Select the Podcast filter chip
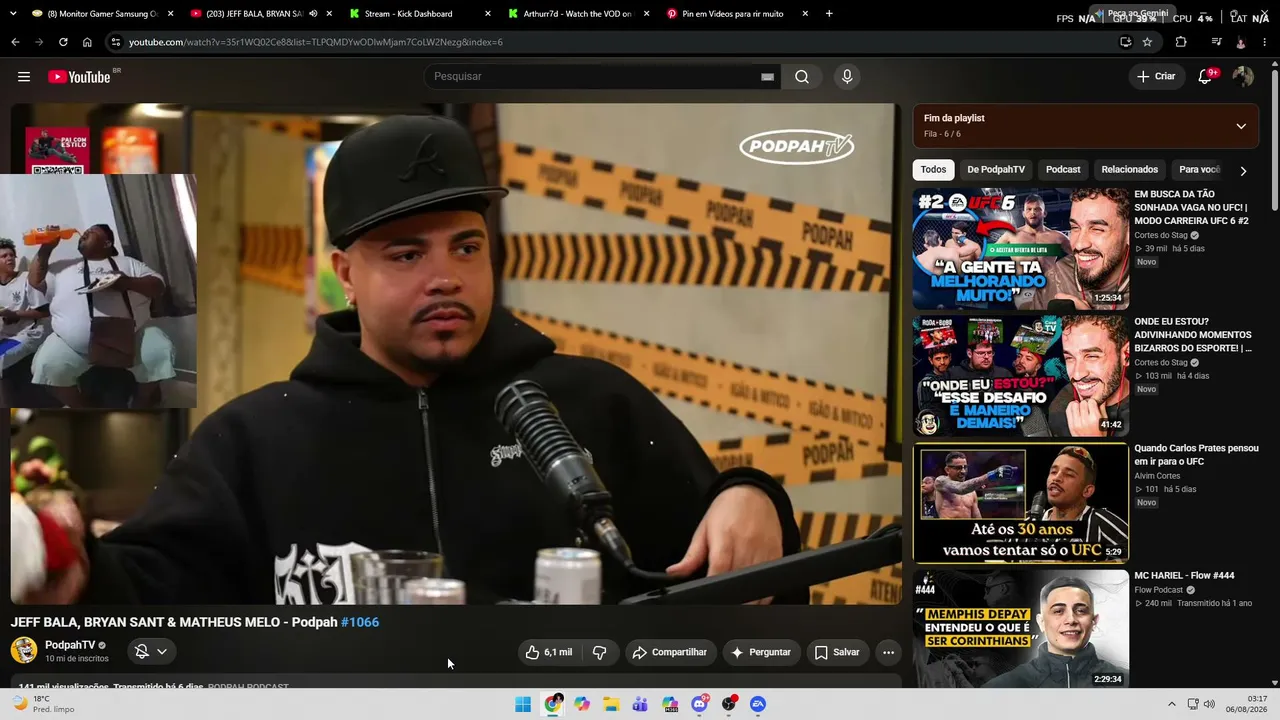The width and height of the screenshot is (1280, 720). [1063, 170]
